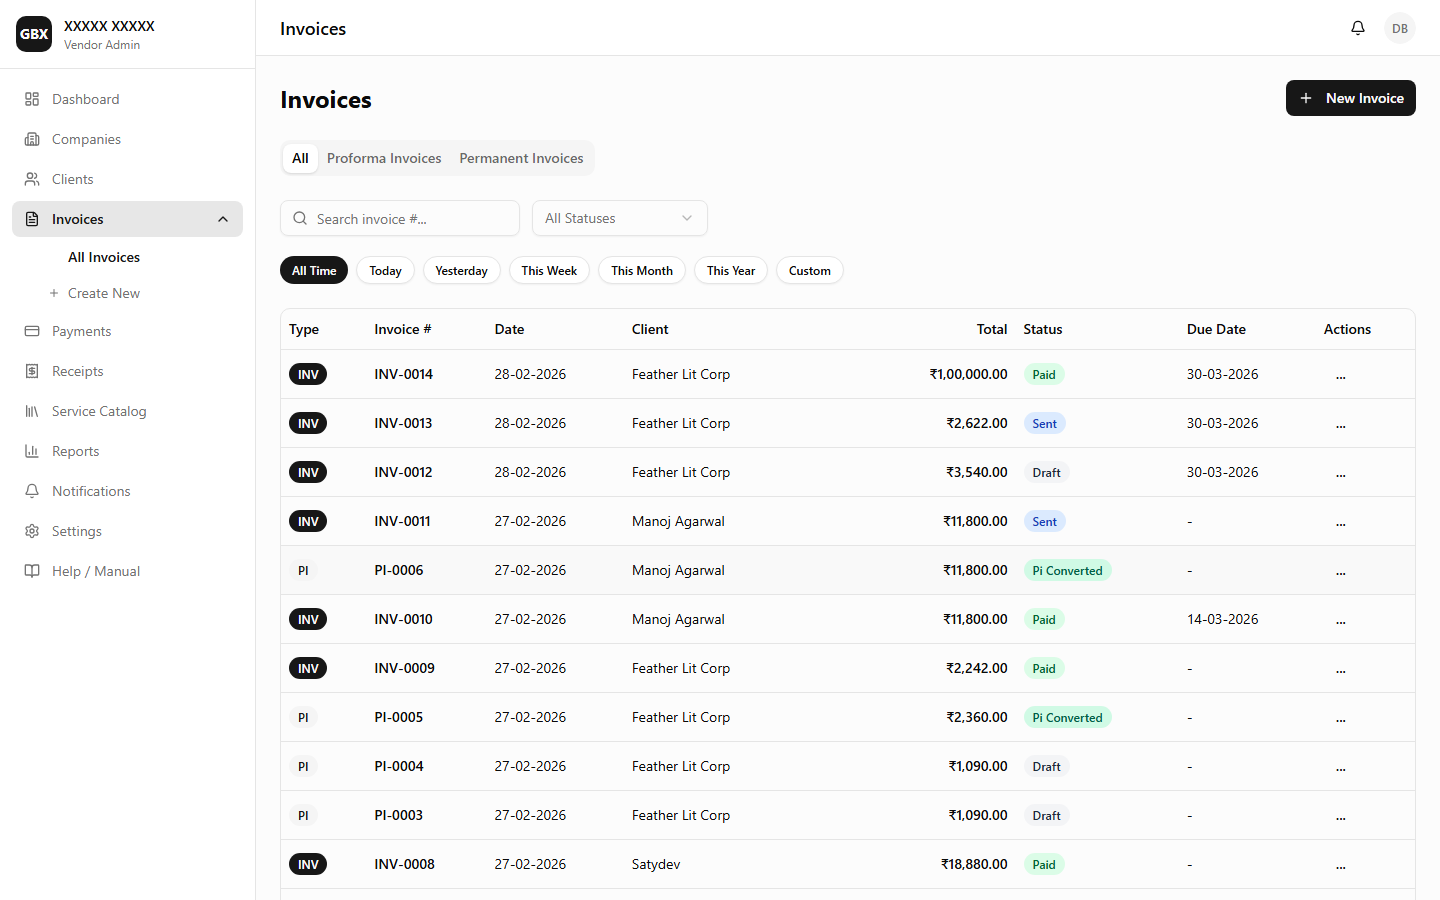The height and width of the screenshot is (900, 1440).
Task: Click the sidebar Notifications bell icon
Action: click(32, 491)
